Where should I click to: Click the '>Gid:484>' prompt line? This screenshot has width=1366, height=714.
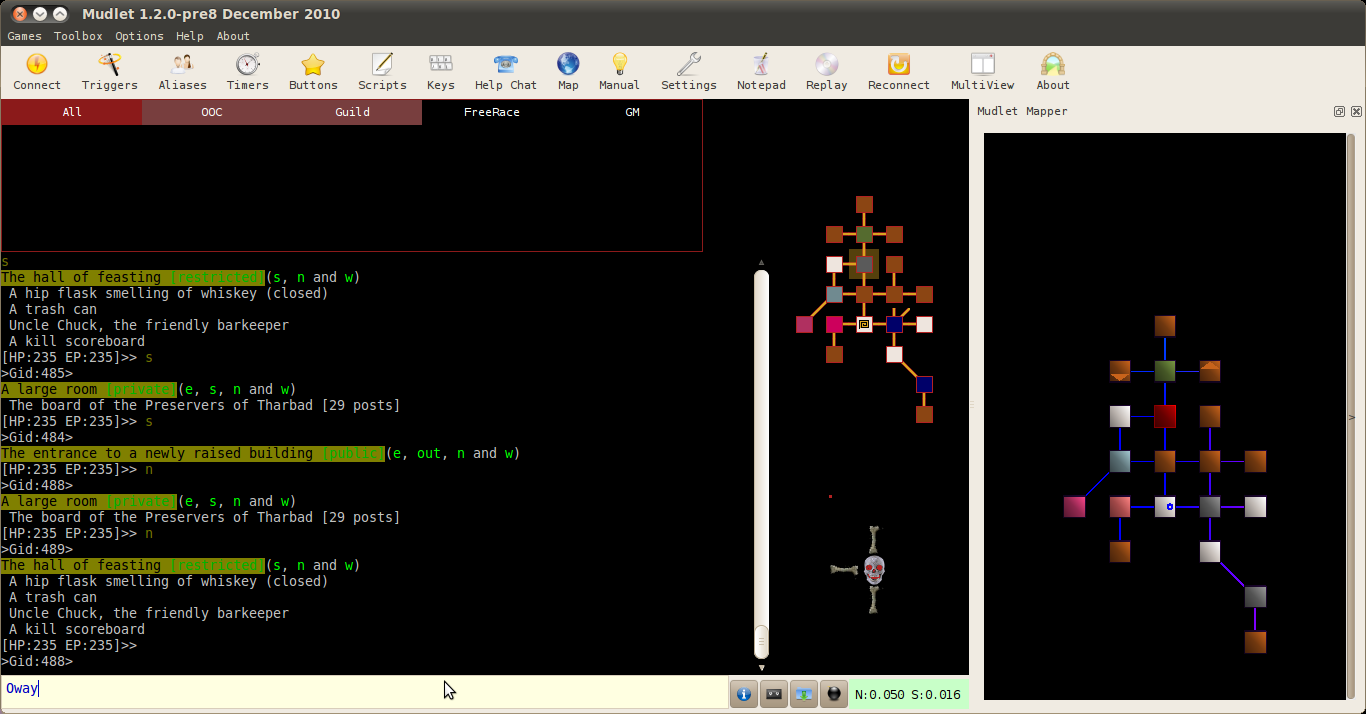point(37,437)
